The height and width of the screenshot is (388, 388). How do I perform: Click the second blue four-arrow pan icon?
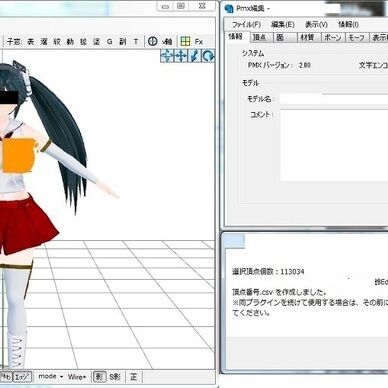pos(181,56)
